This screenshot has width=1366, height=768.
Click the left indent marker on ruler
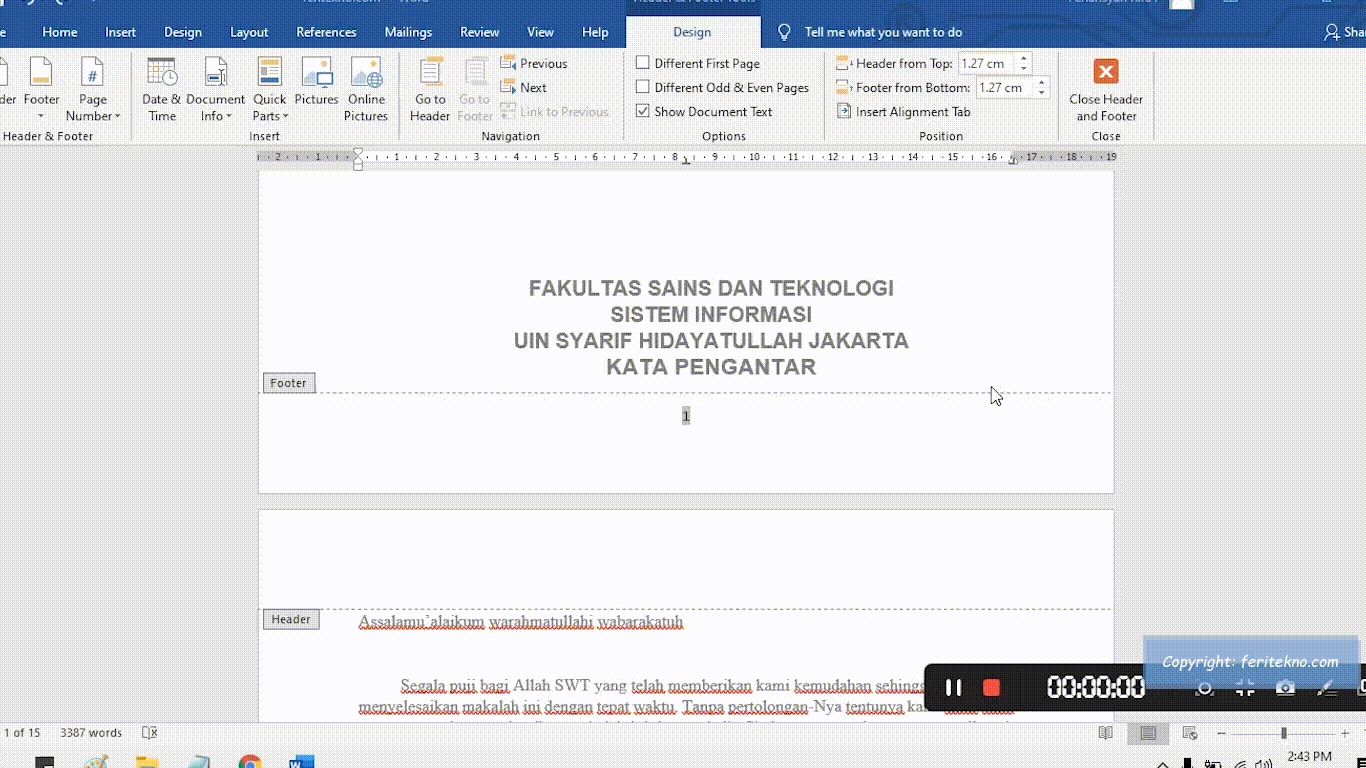[358, 165]
